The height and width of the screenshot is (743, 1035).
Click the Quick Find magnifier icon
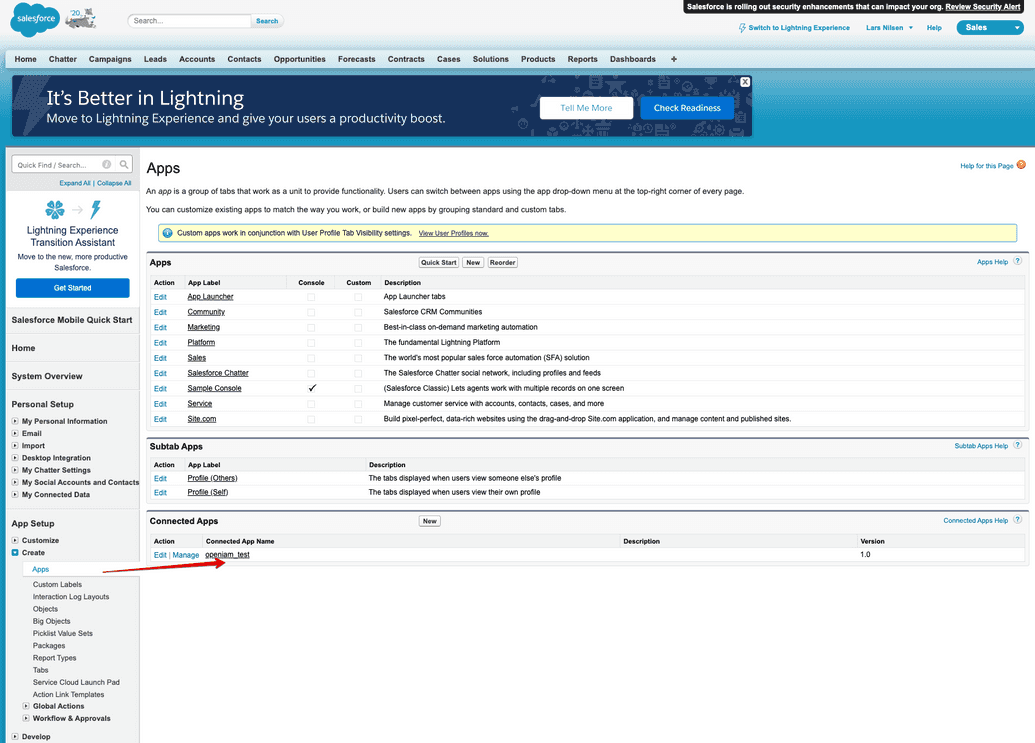coord(124,165)
